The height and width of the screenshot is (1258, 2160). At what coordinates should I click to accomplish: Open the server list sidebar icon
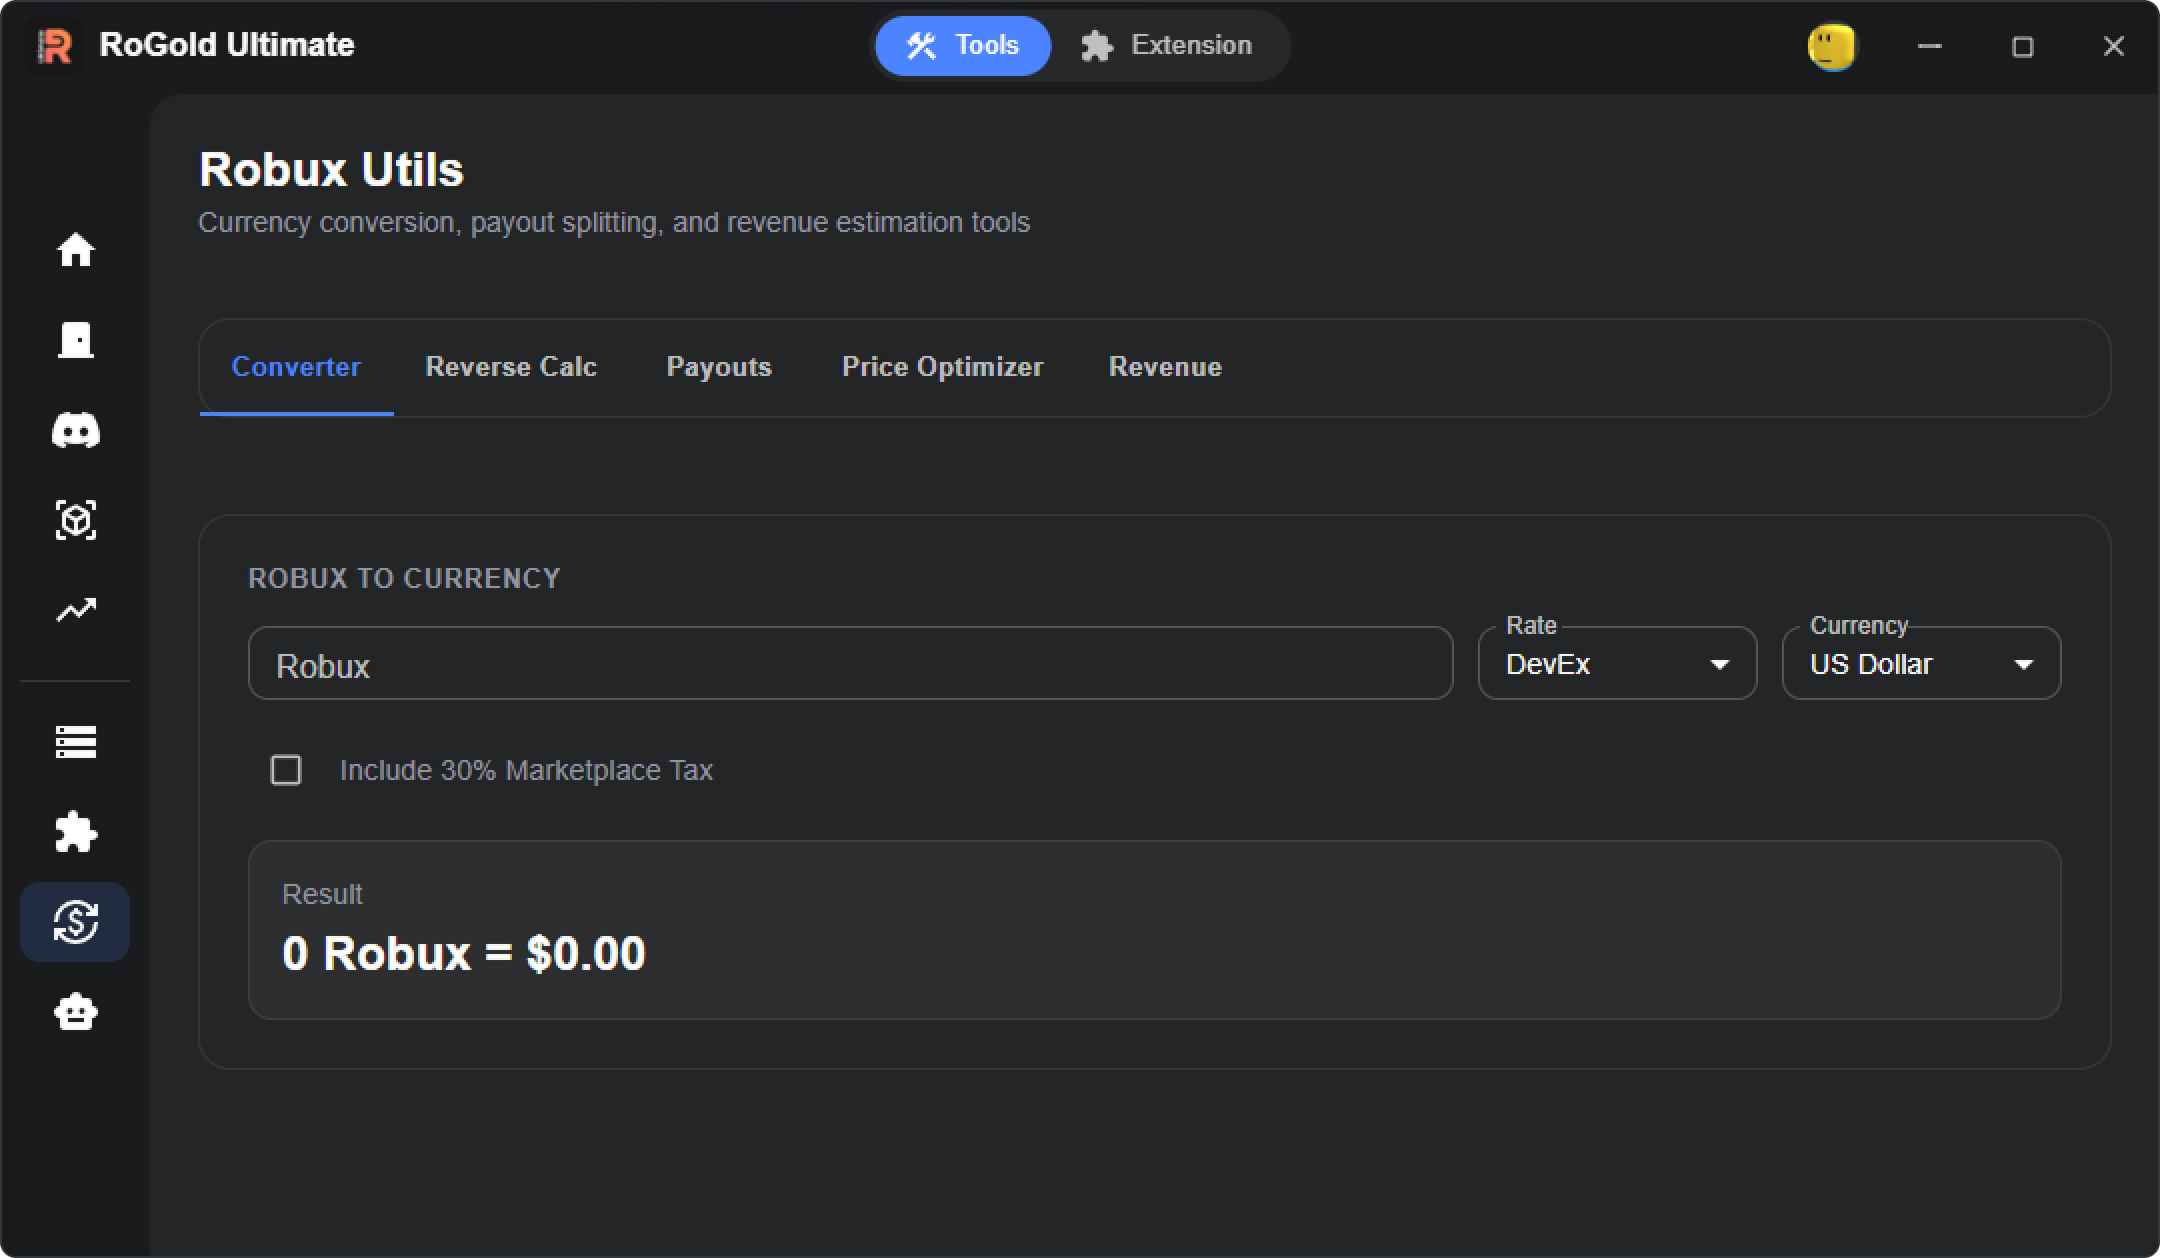76,742
